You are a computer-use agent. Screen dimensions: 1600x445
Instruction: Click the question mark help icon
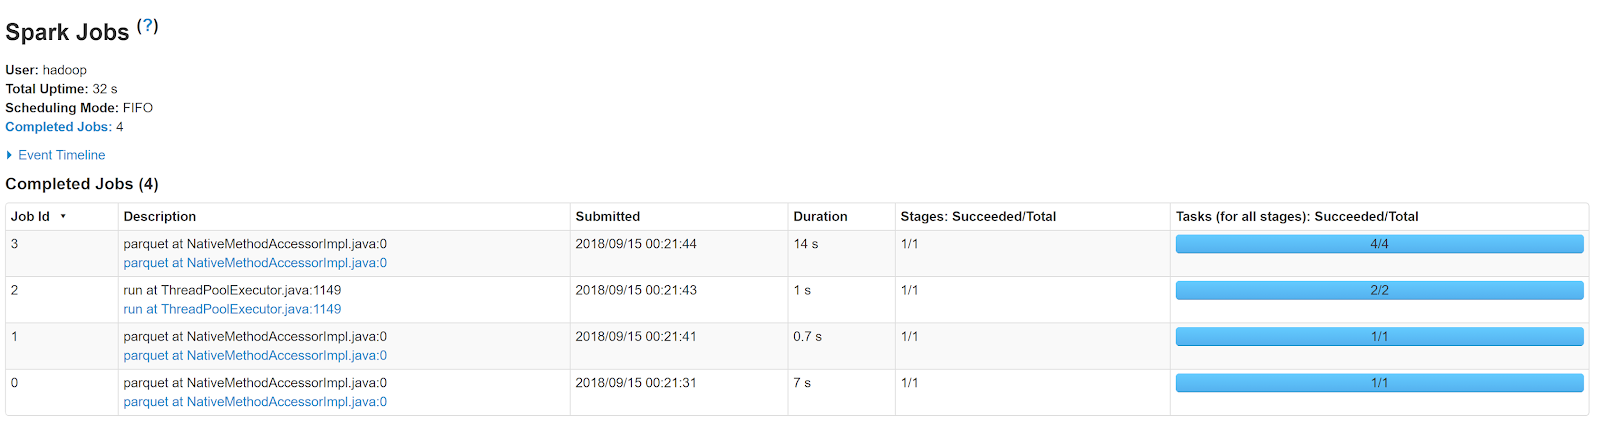148,26
